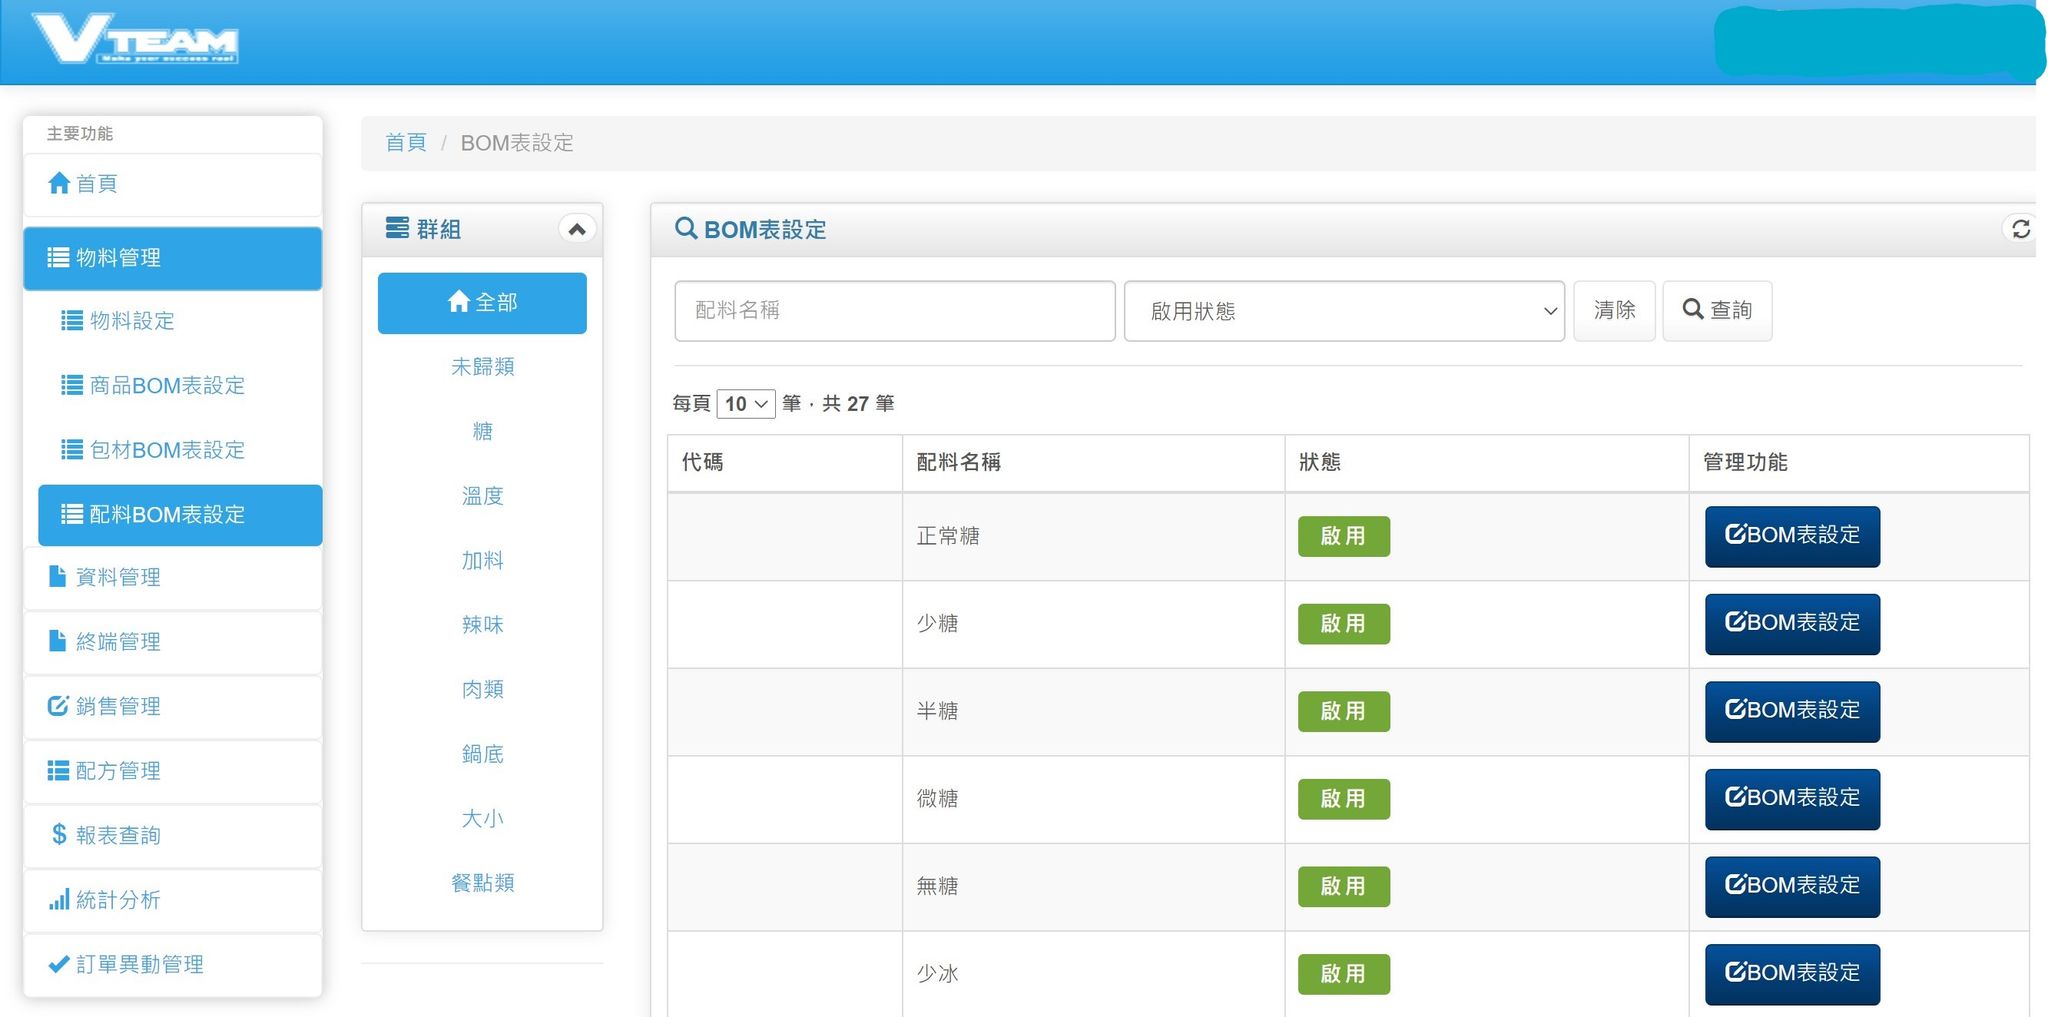Image resolution: width=2048 pixels, height=1017 pixels.
Task: Click the checkmark icon beside 訂單異動管理
Action: 57,964
